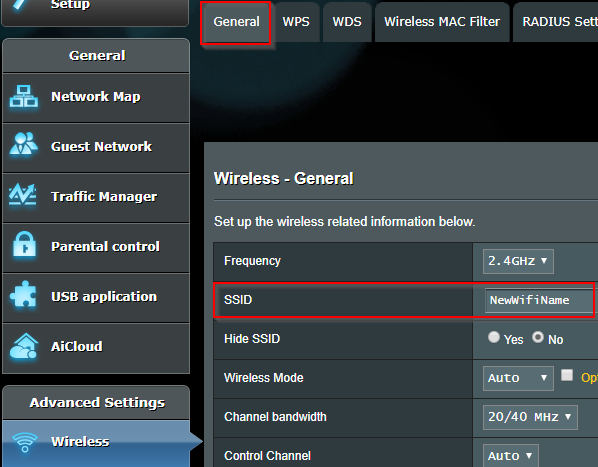Click the Wireless - General heading

pyautogui.click(x=283, y=178)
